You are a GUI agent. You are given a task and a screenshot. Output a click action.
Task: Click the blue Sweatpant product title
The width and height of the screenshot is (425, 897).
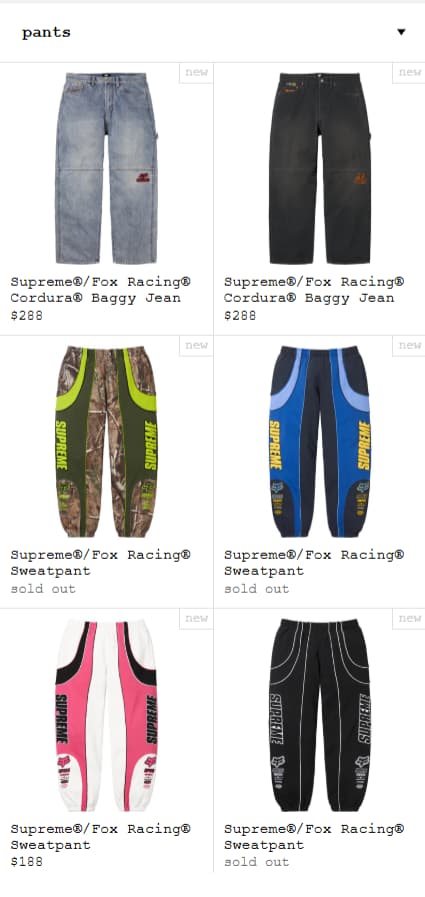click(x=314, y=563)
